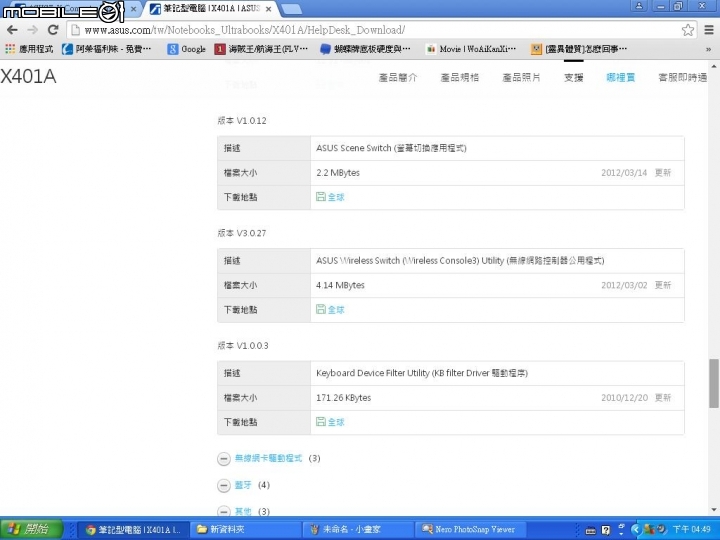The width and height of the screenshot is (720, 540).
Task: Click scrollbar down arrow
Action: pos(714,509)
